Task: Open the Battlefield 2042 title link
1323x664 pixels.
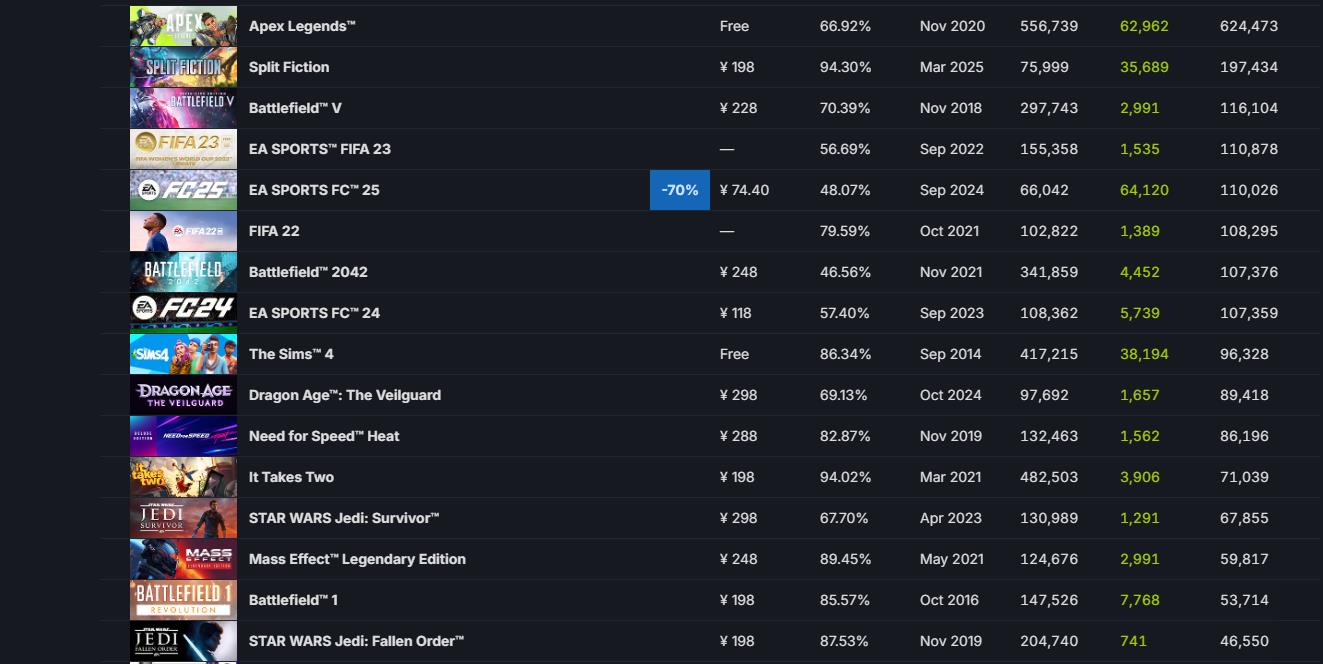Action: point(308,272)
